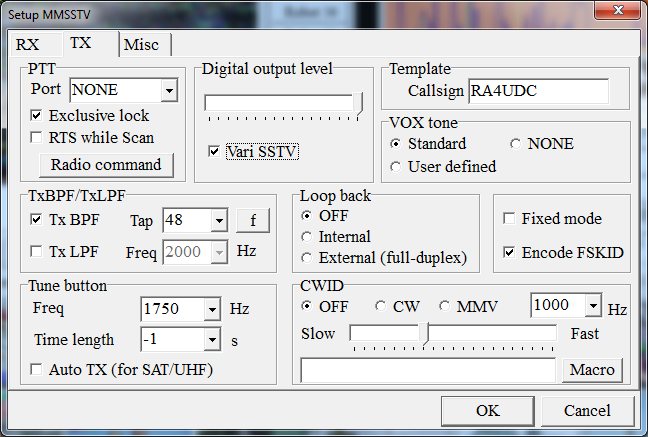Adjust the Digital output level slider

click(358, 104)
